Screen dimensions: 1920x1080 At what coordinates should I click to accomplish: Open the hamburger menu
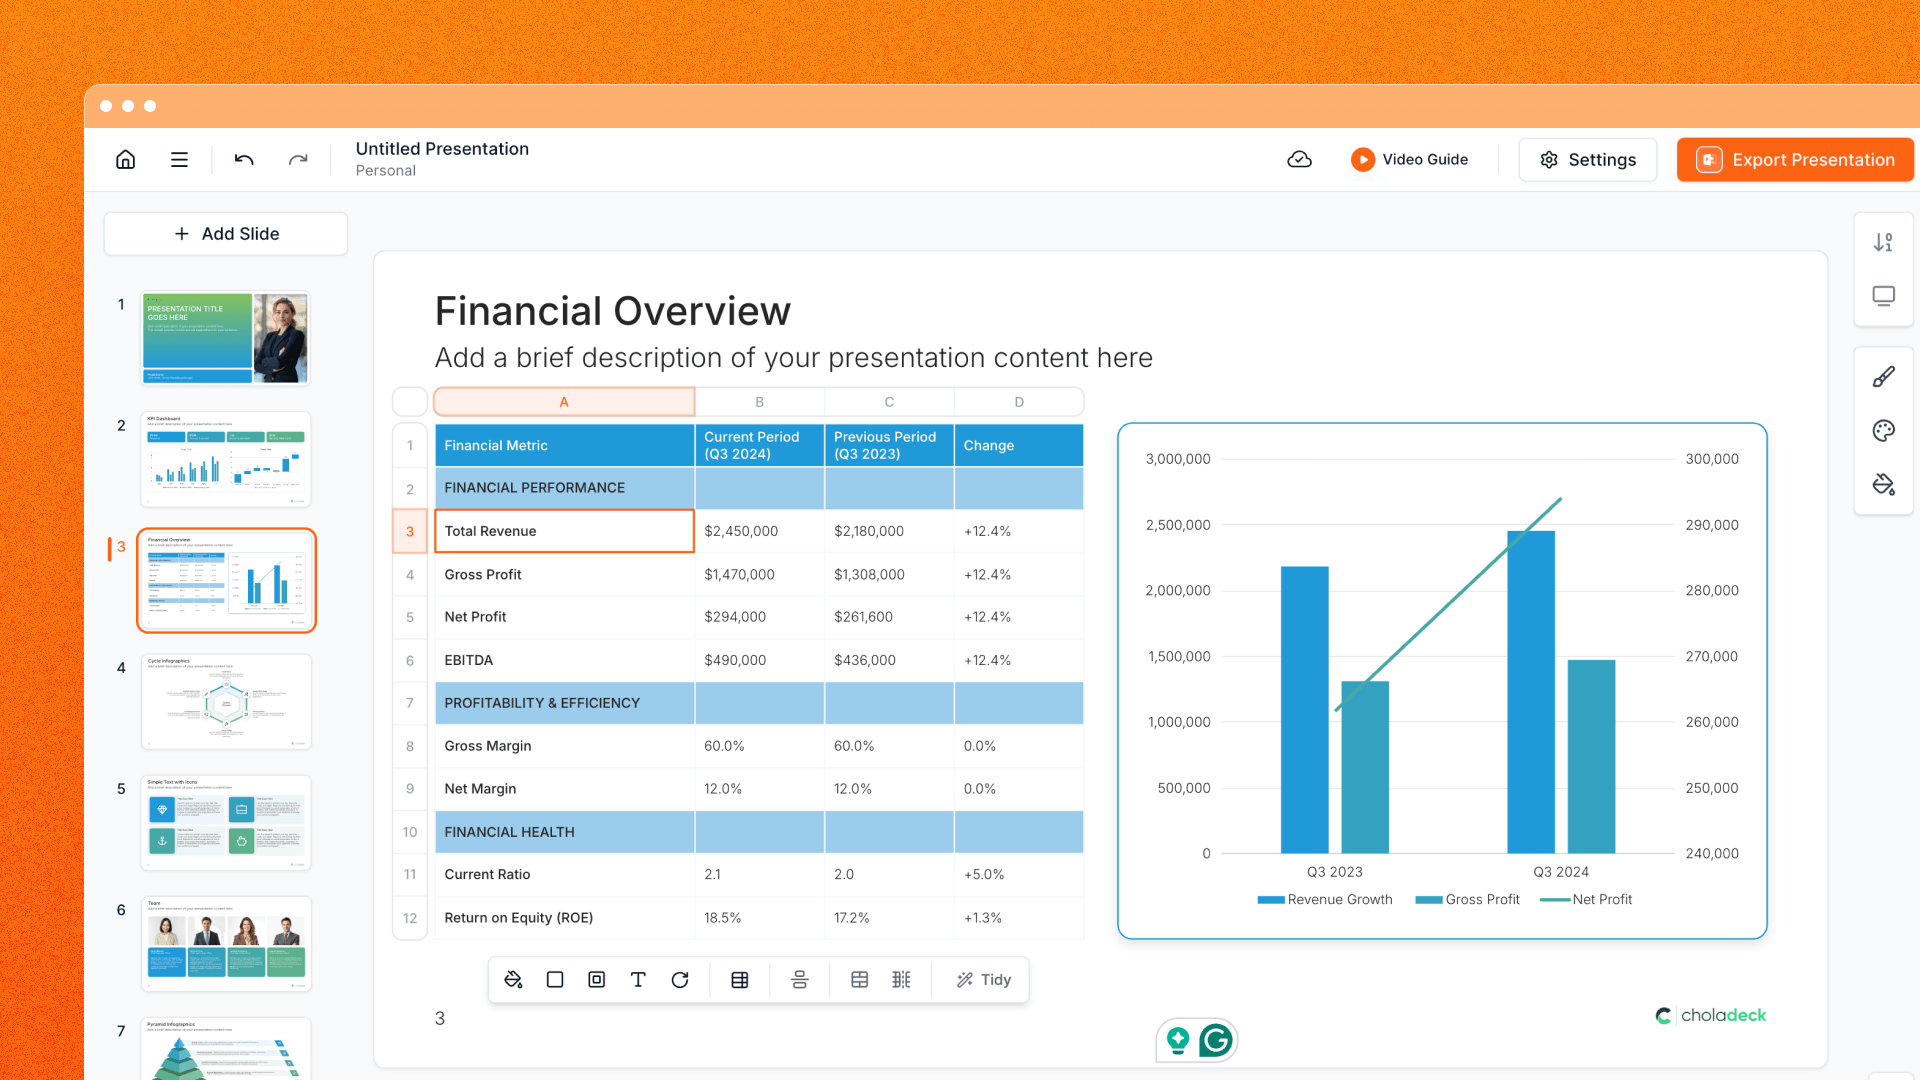coord(179,160)
